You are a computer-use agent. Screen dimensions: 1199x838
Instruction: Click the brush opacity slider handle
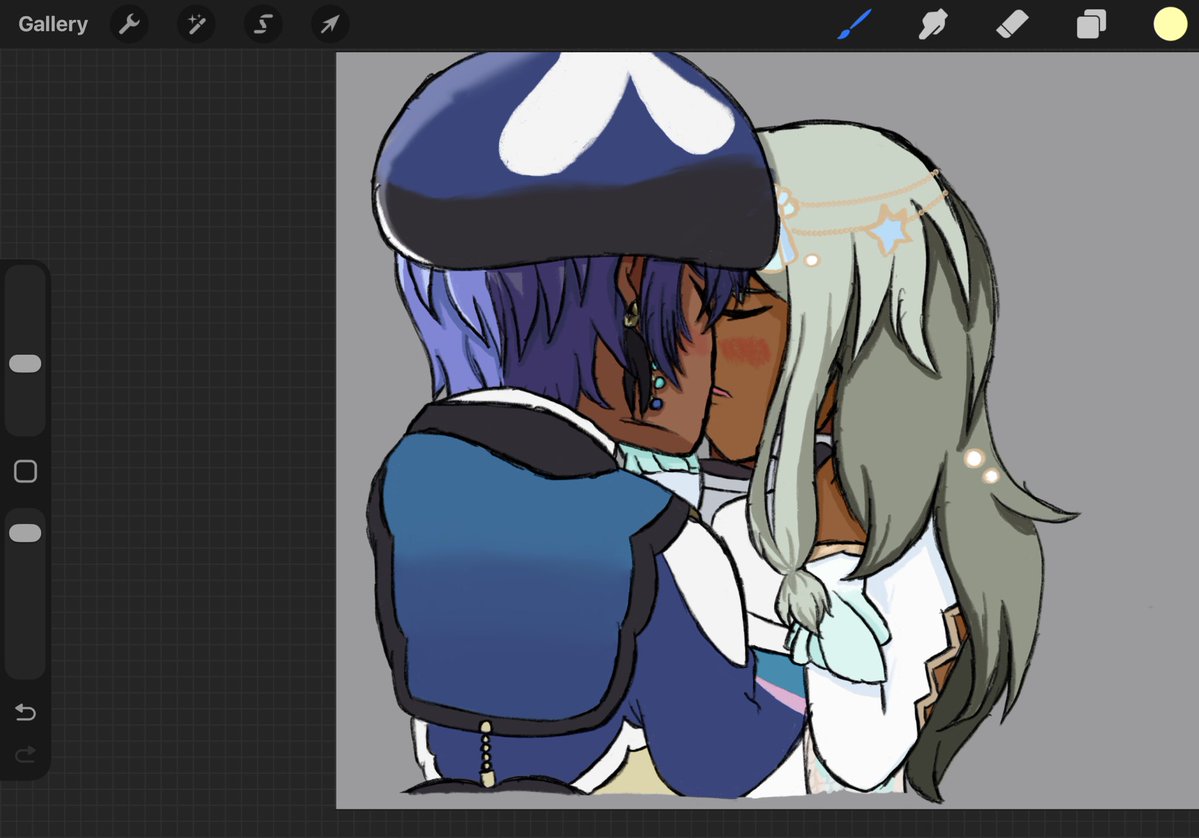pos(25,533)
